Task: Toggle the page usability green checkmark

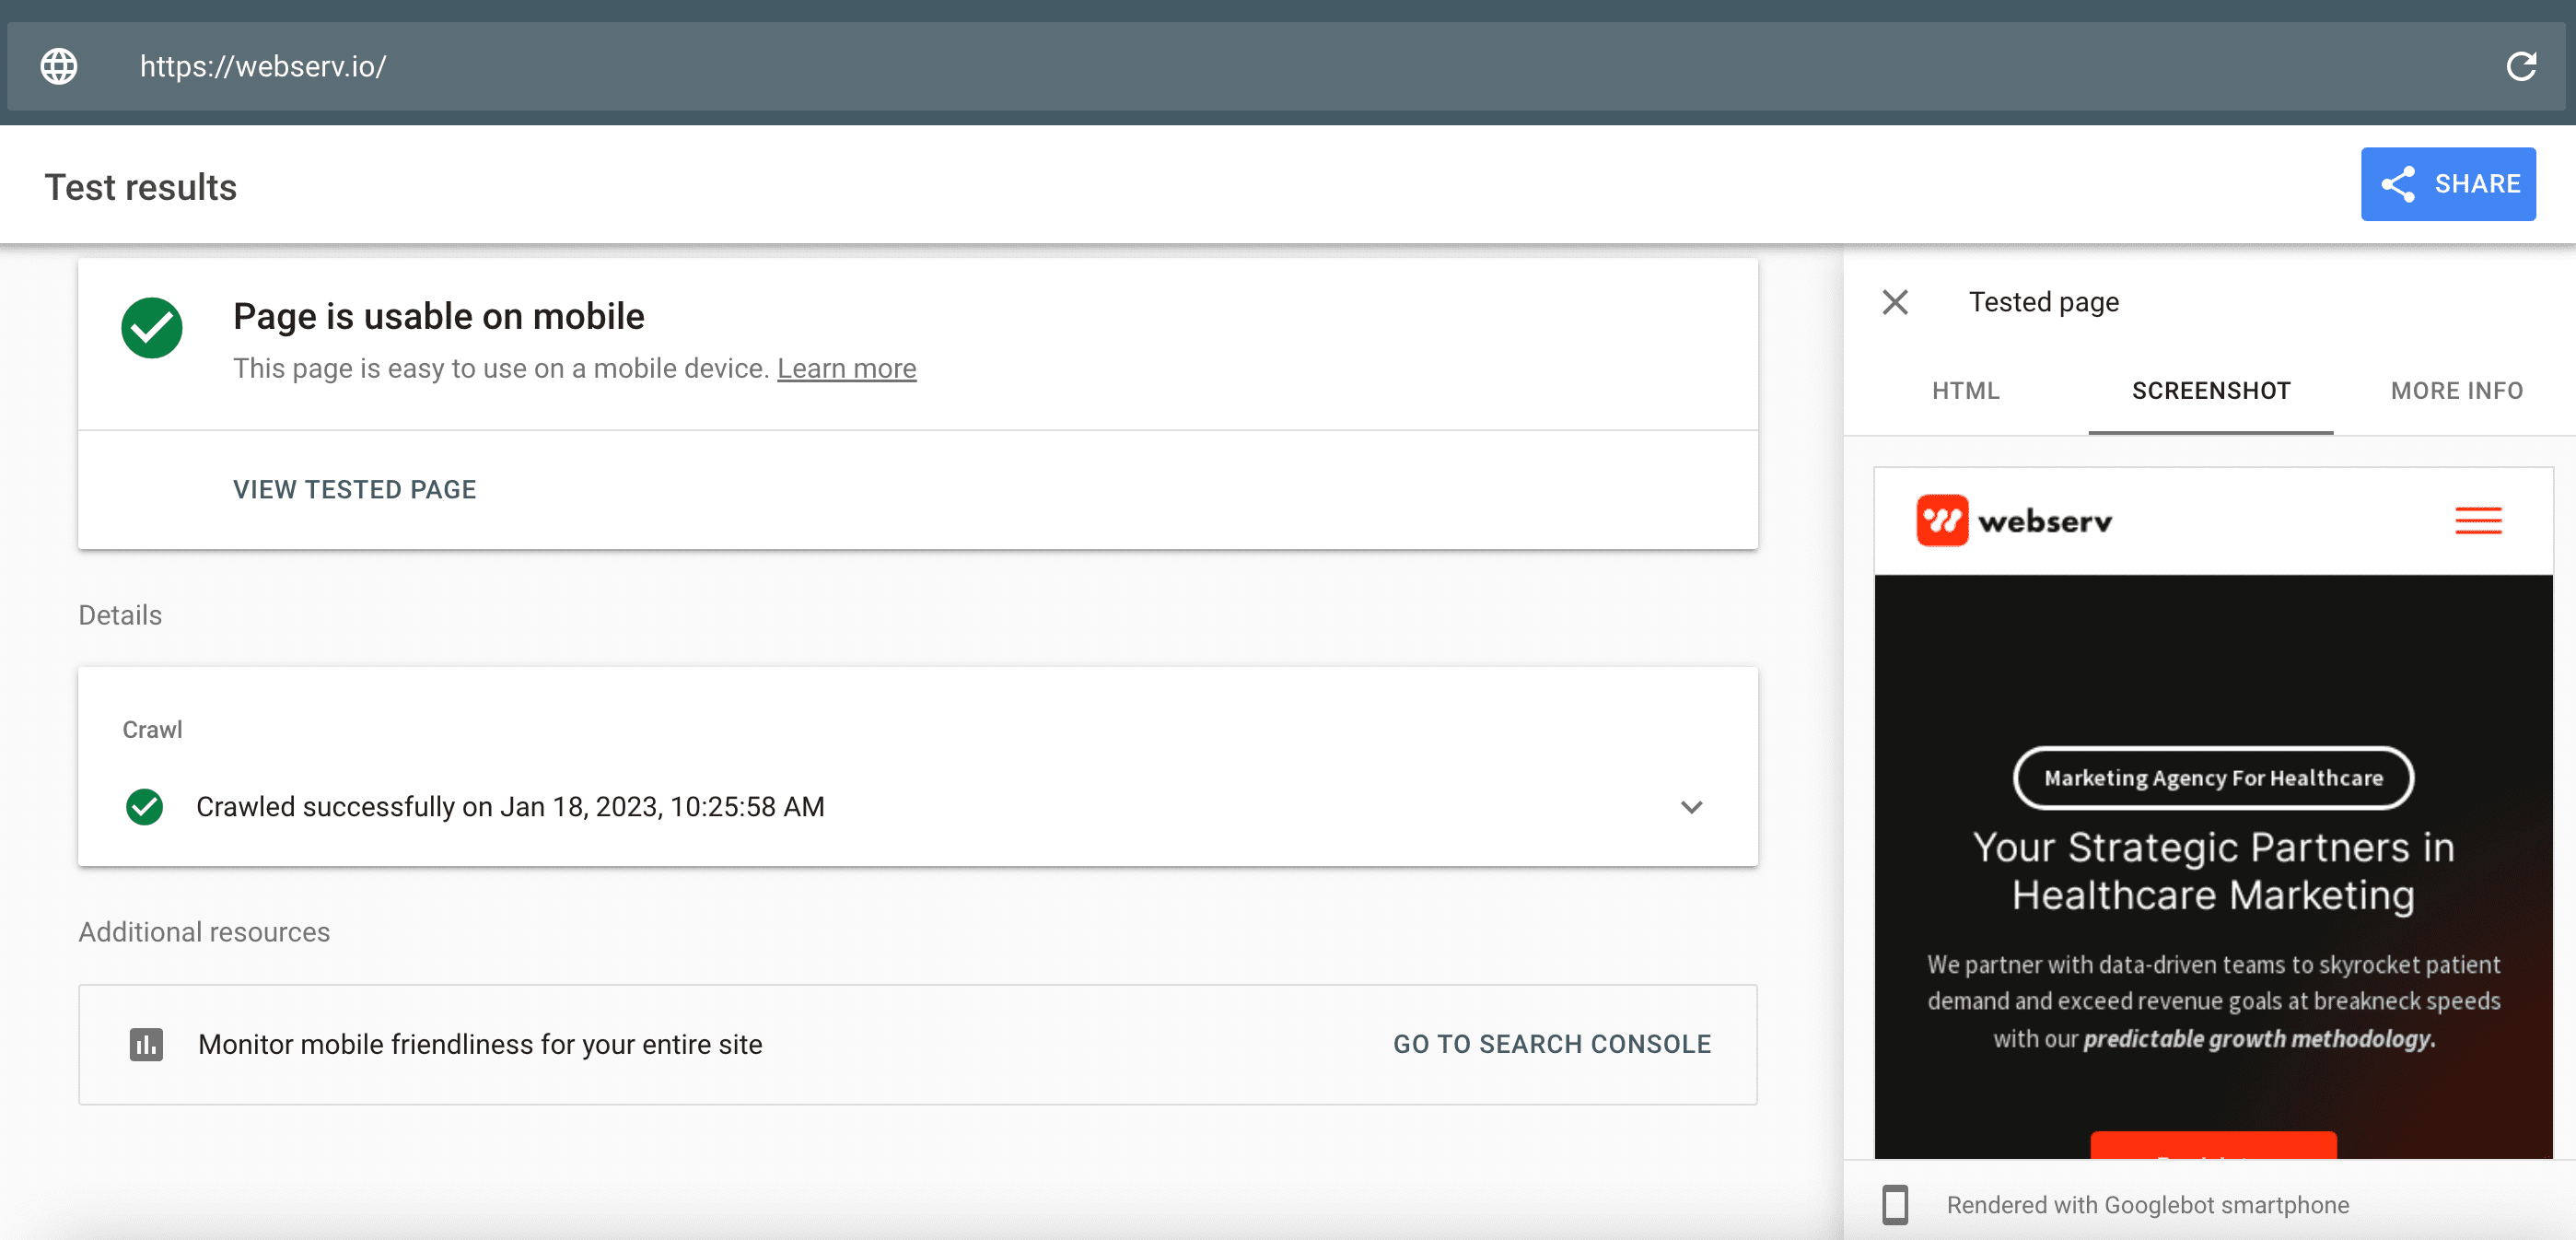Action: click(x=155, y=327)
